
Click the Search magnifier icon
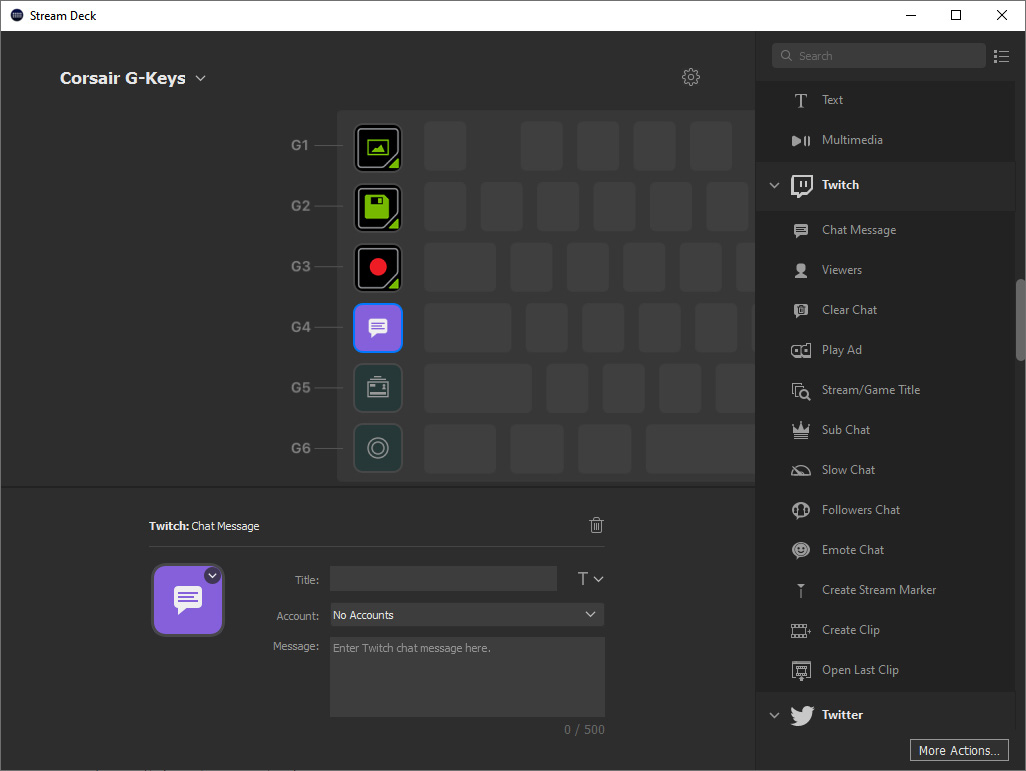tap(787, 56)
